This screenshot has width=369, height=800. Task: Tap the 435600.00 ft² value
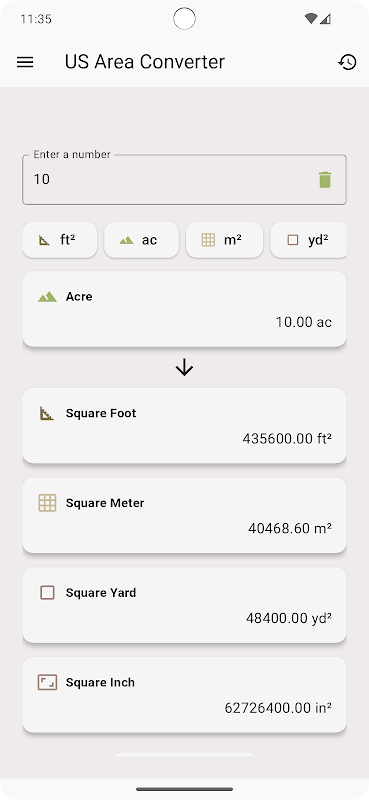coord(287,439)
